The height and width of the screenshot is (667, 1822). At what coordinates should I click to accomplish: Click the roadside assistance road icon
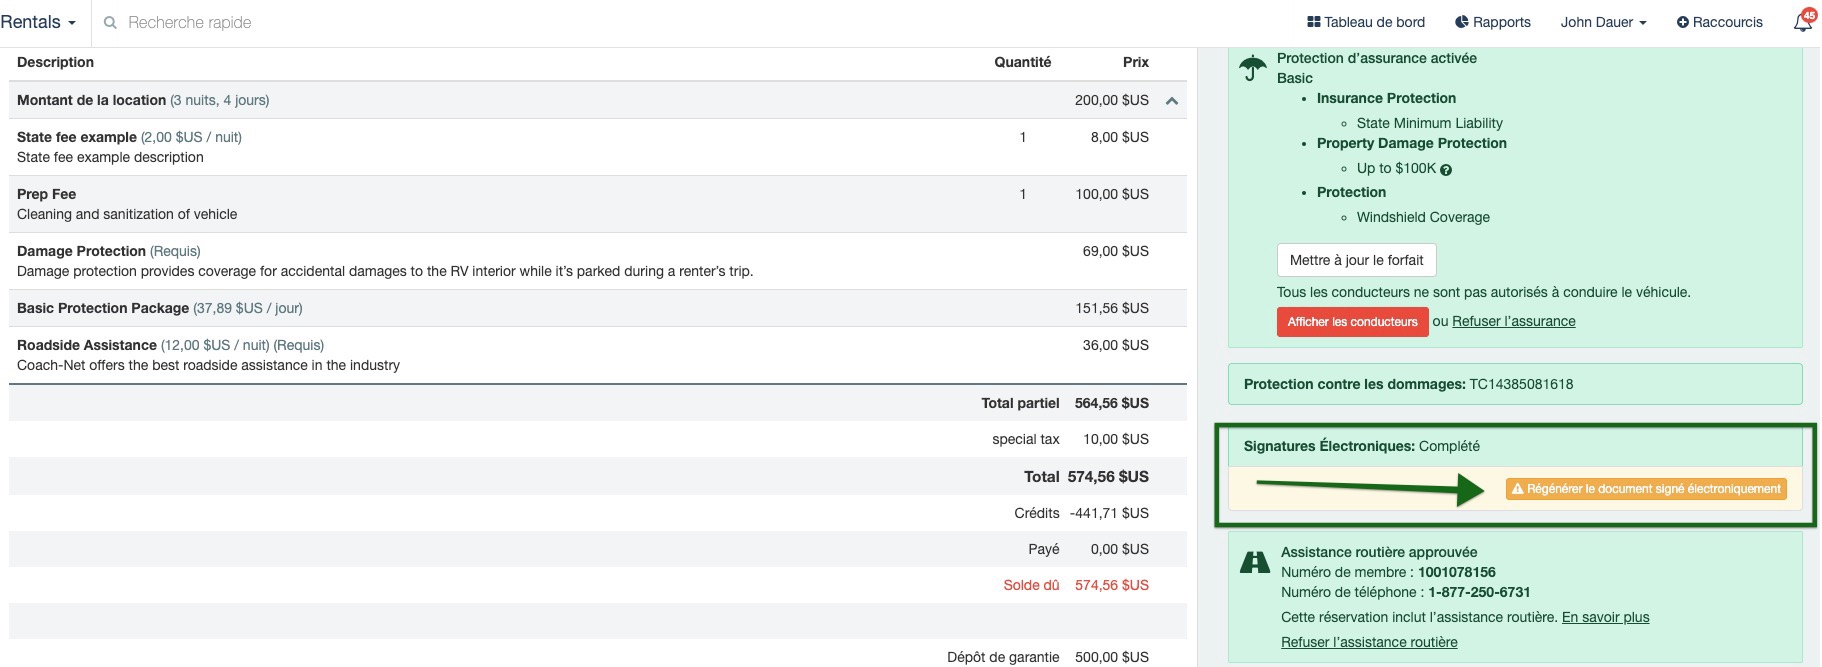coord(1254,562)
